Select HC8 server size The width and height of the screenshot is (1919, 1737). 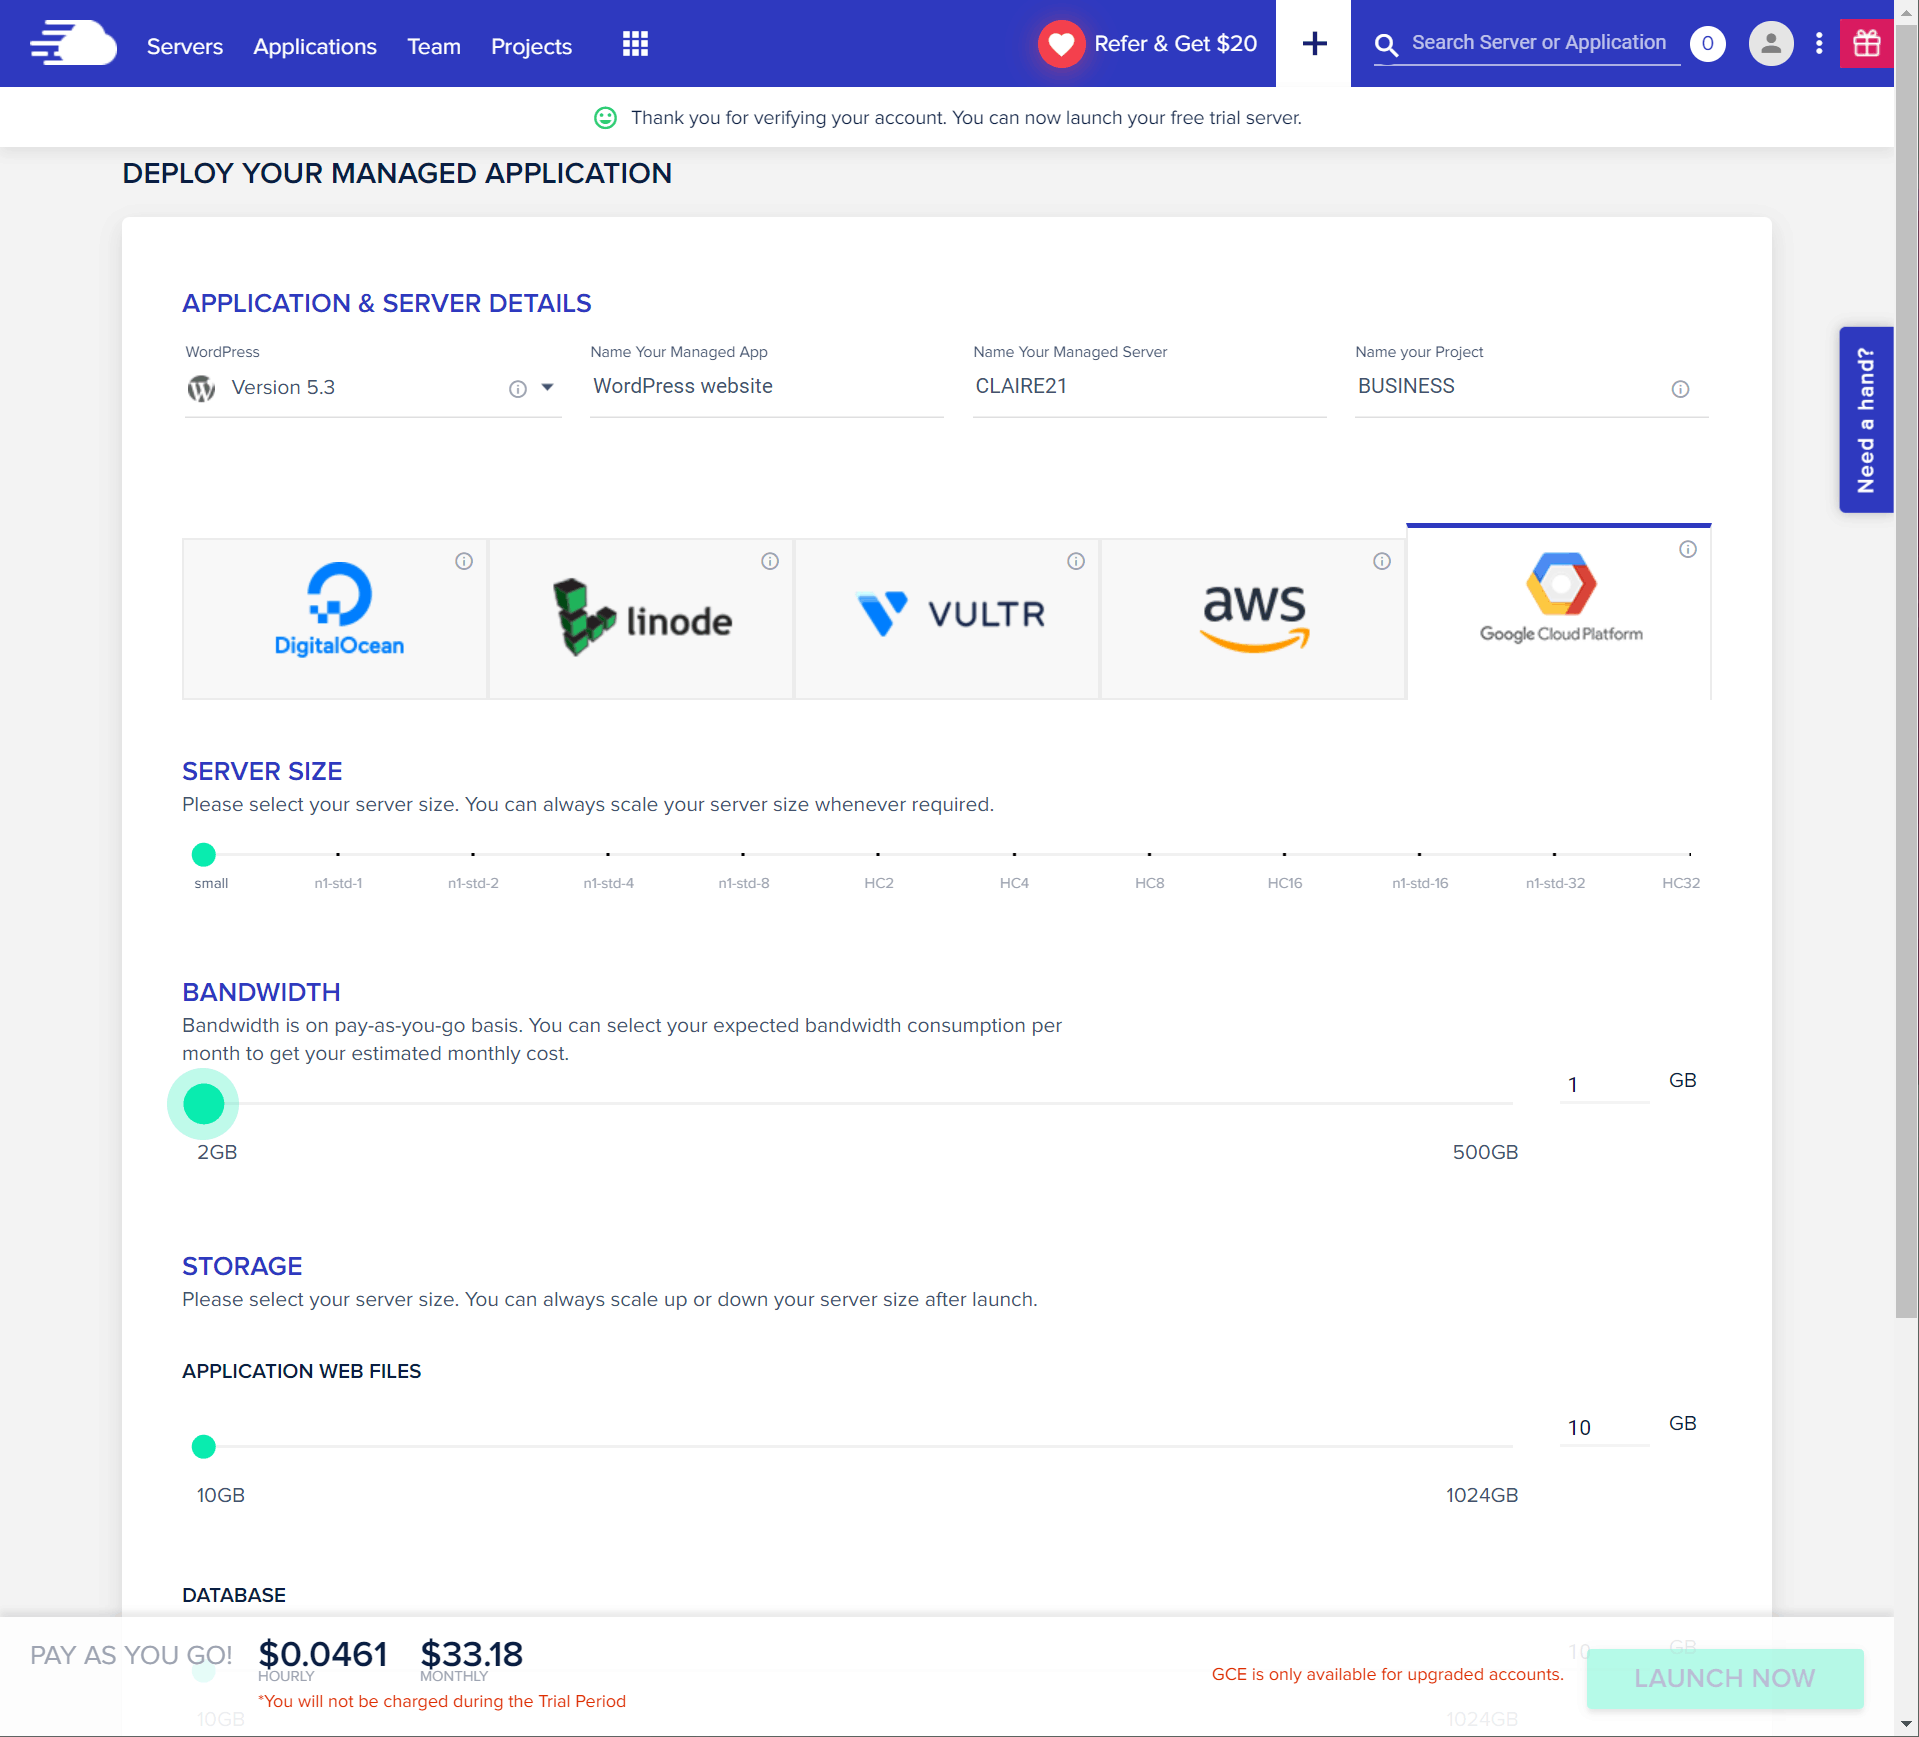click(1149, 883)
